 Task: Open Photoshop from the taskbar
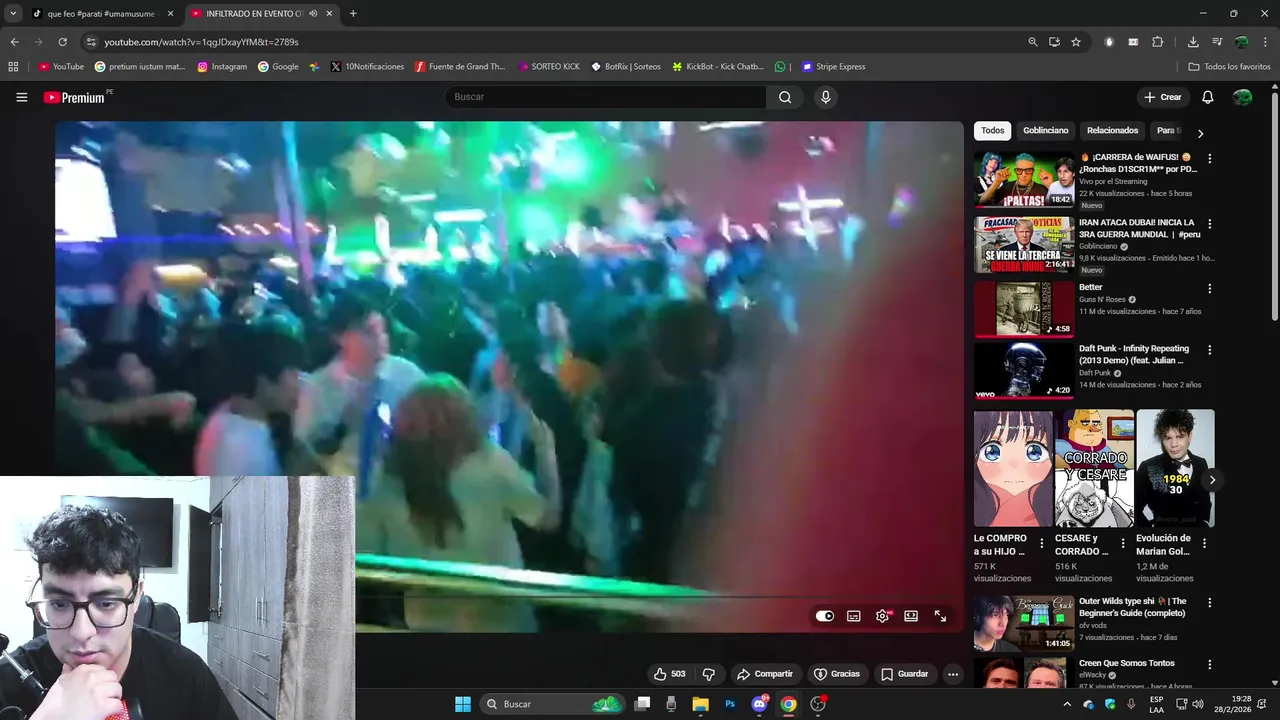[730, 704]
